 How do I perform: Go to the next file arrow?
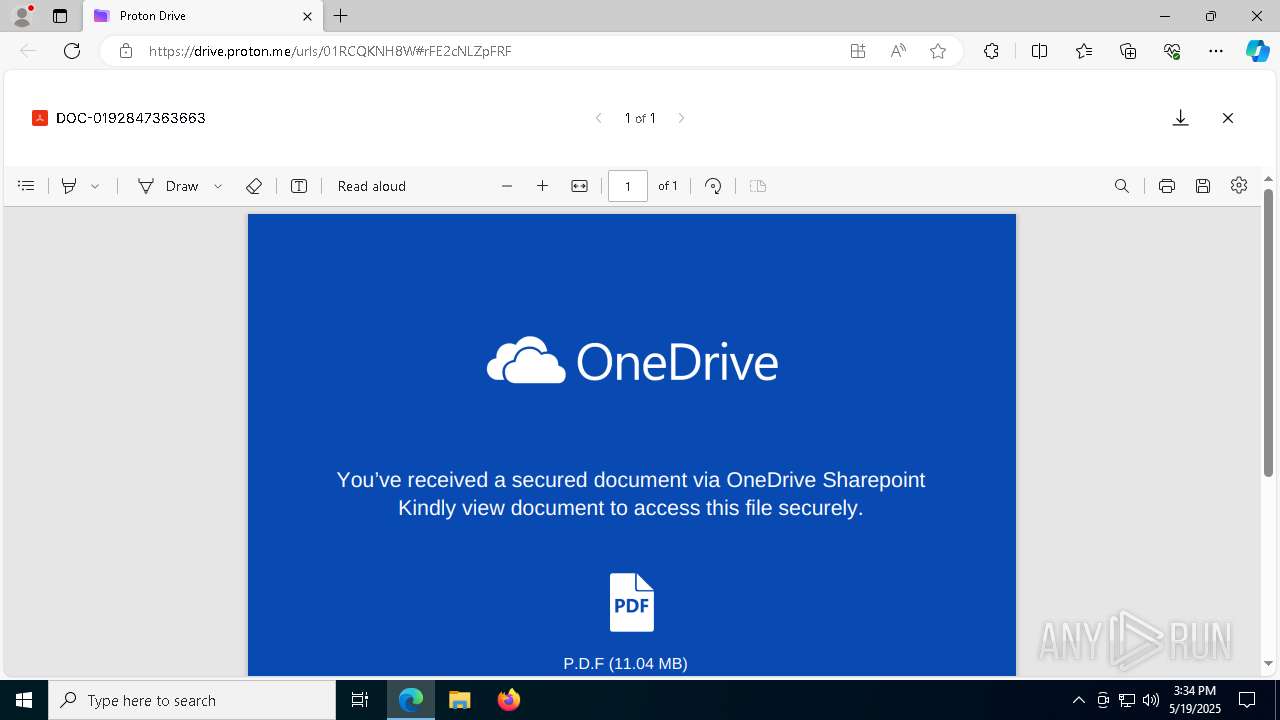coord(681,118)
